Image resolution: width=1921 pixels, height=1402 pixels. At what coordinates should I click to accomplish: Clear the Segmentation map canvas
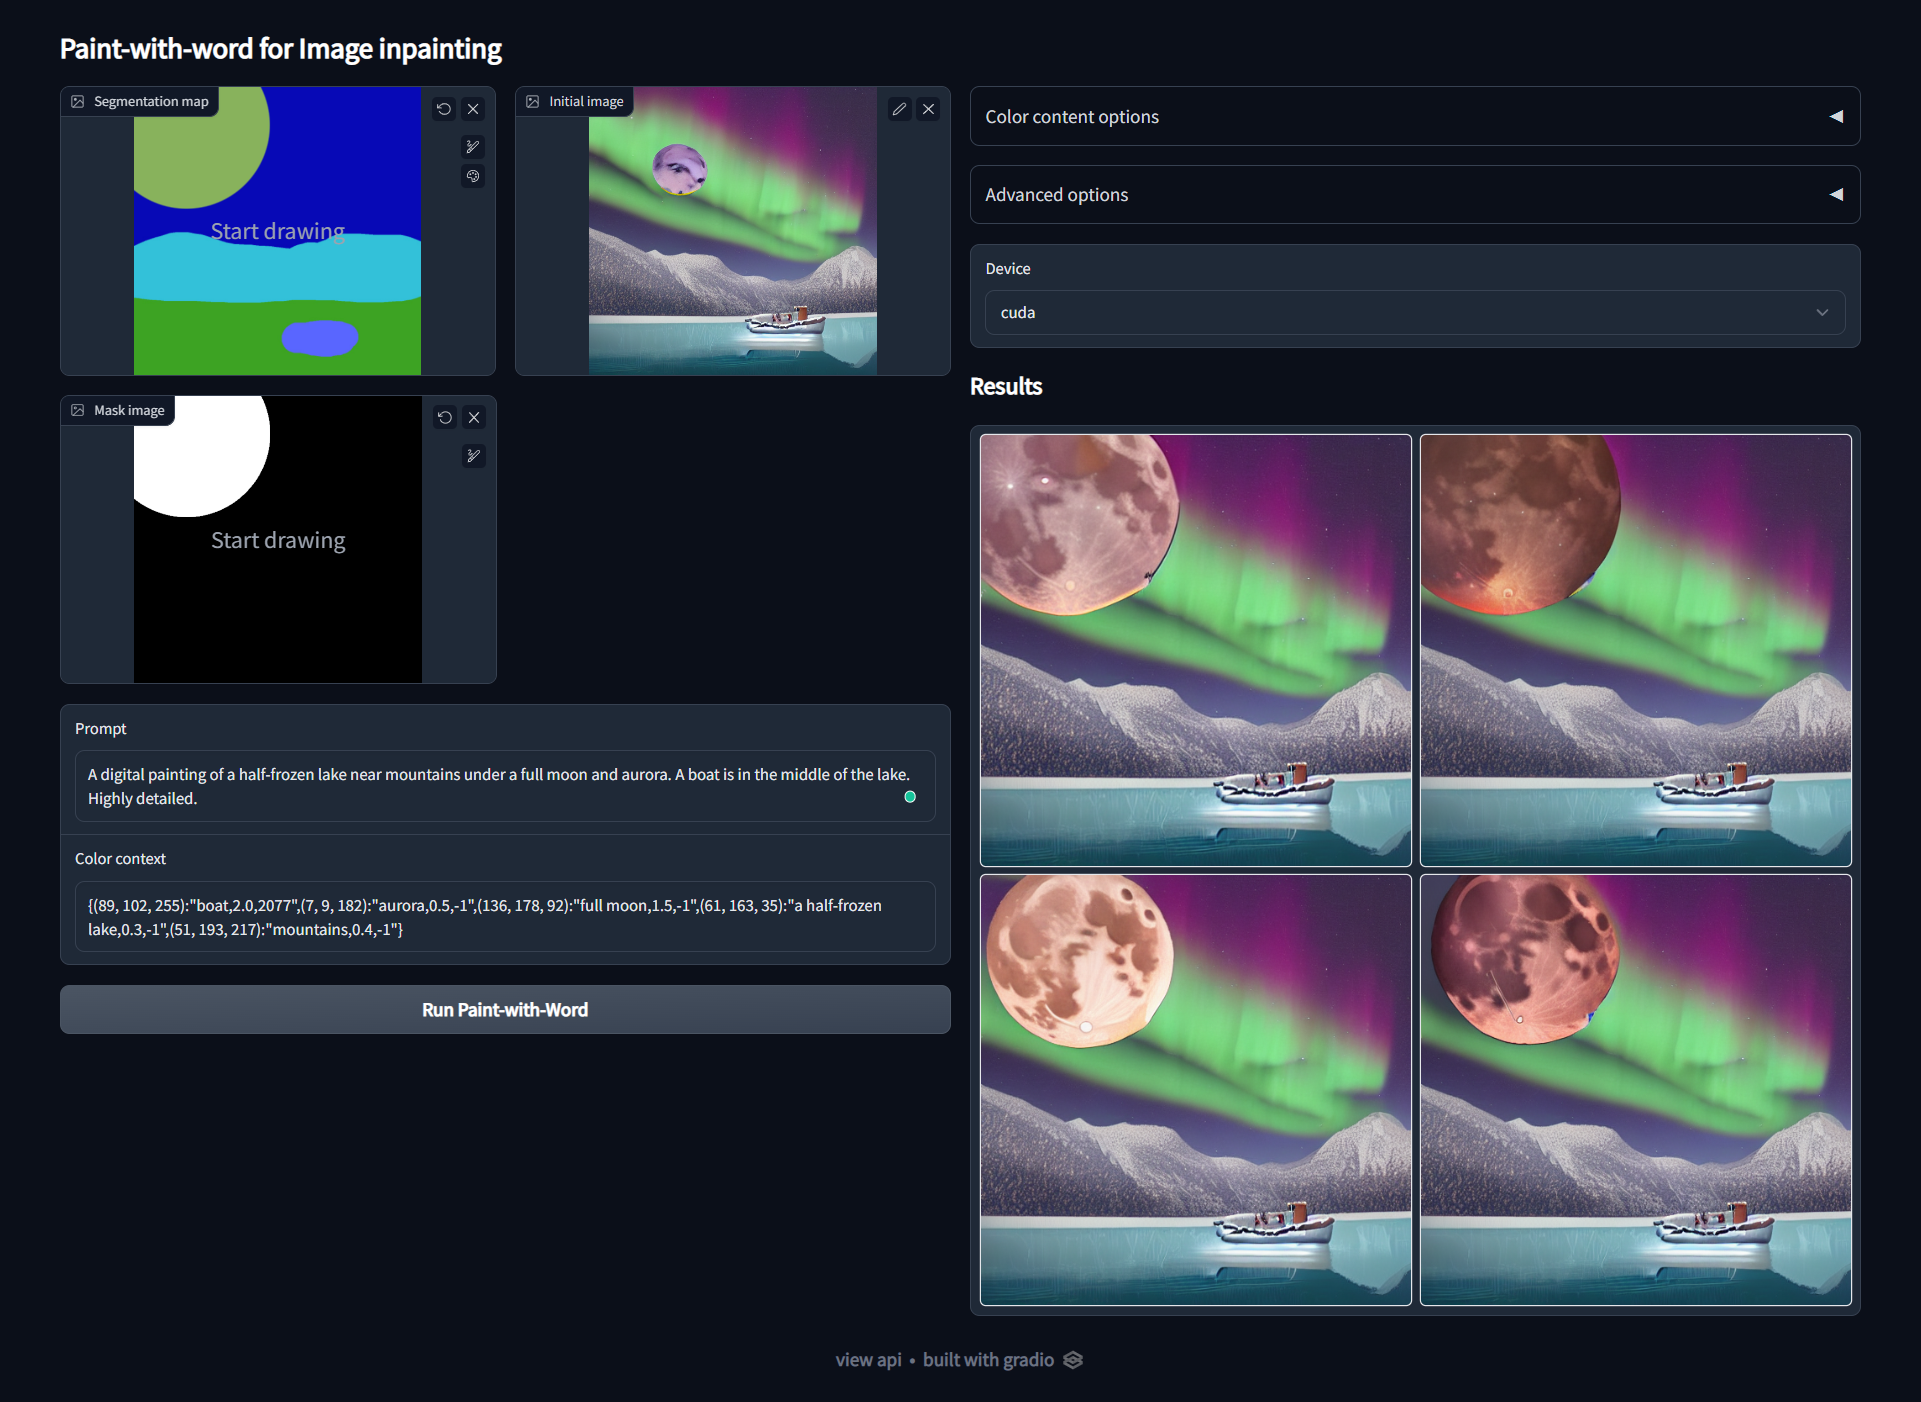click(474, 109)
